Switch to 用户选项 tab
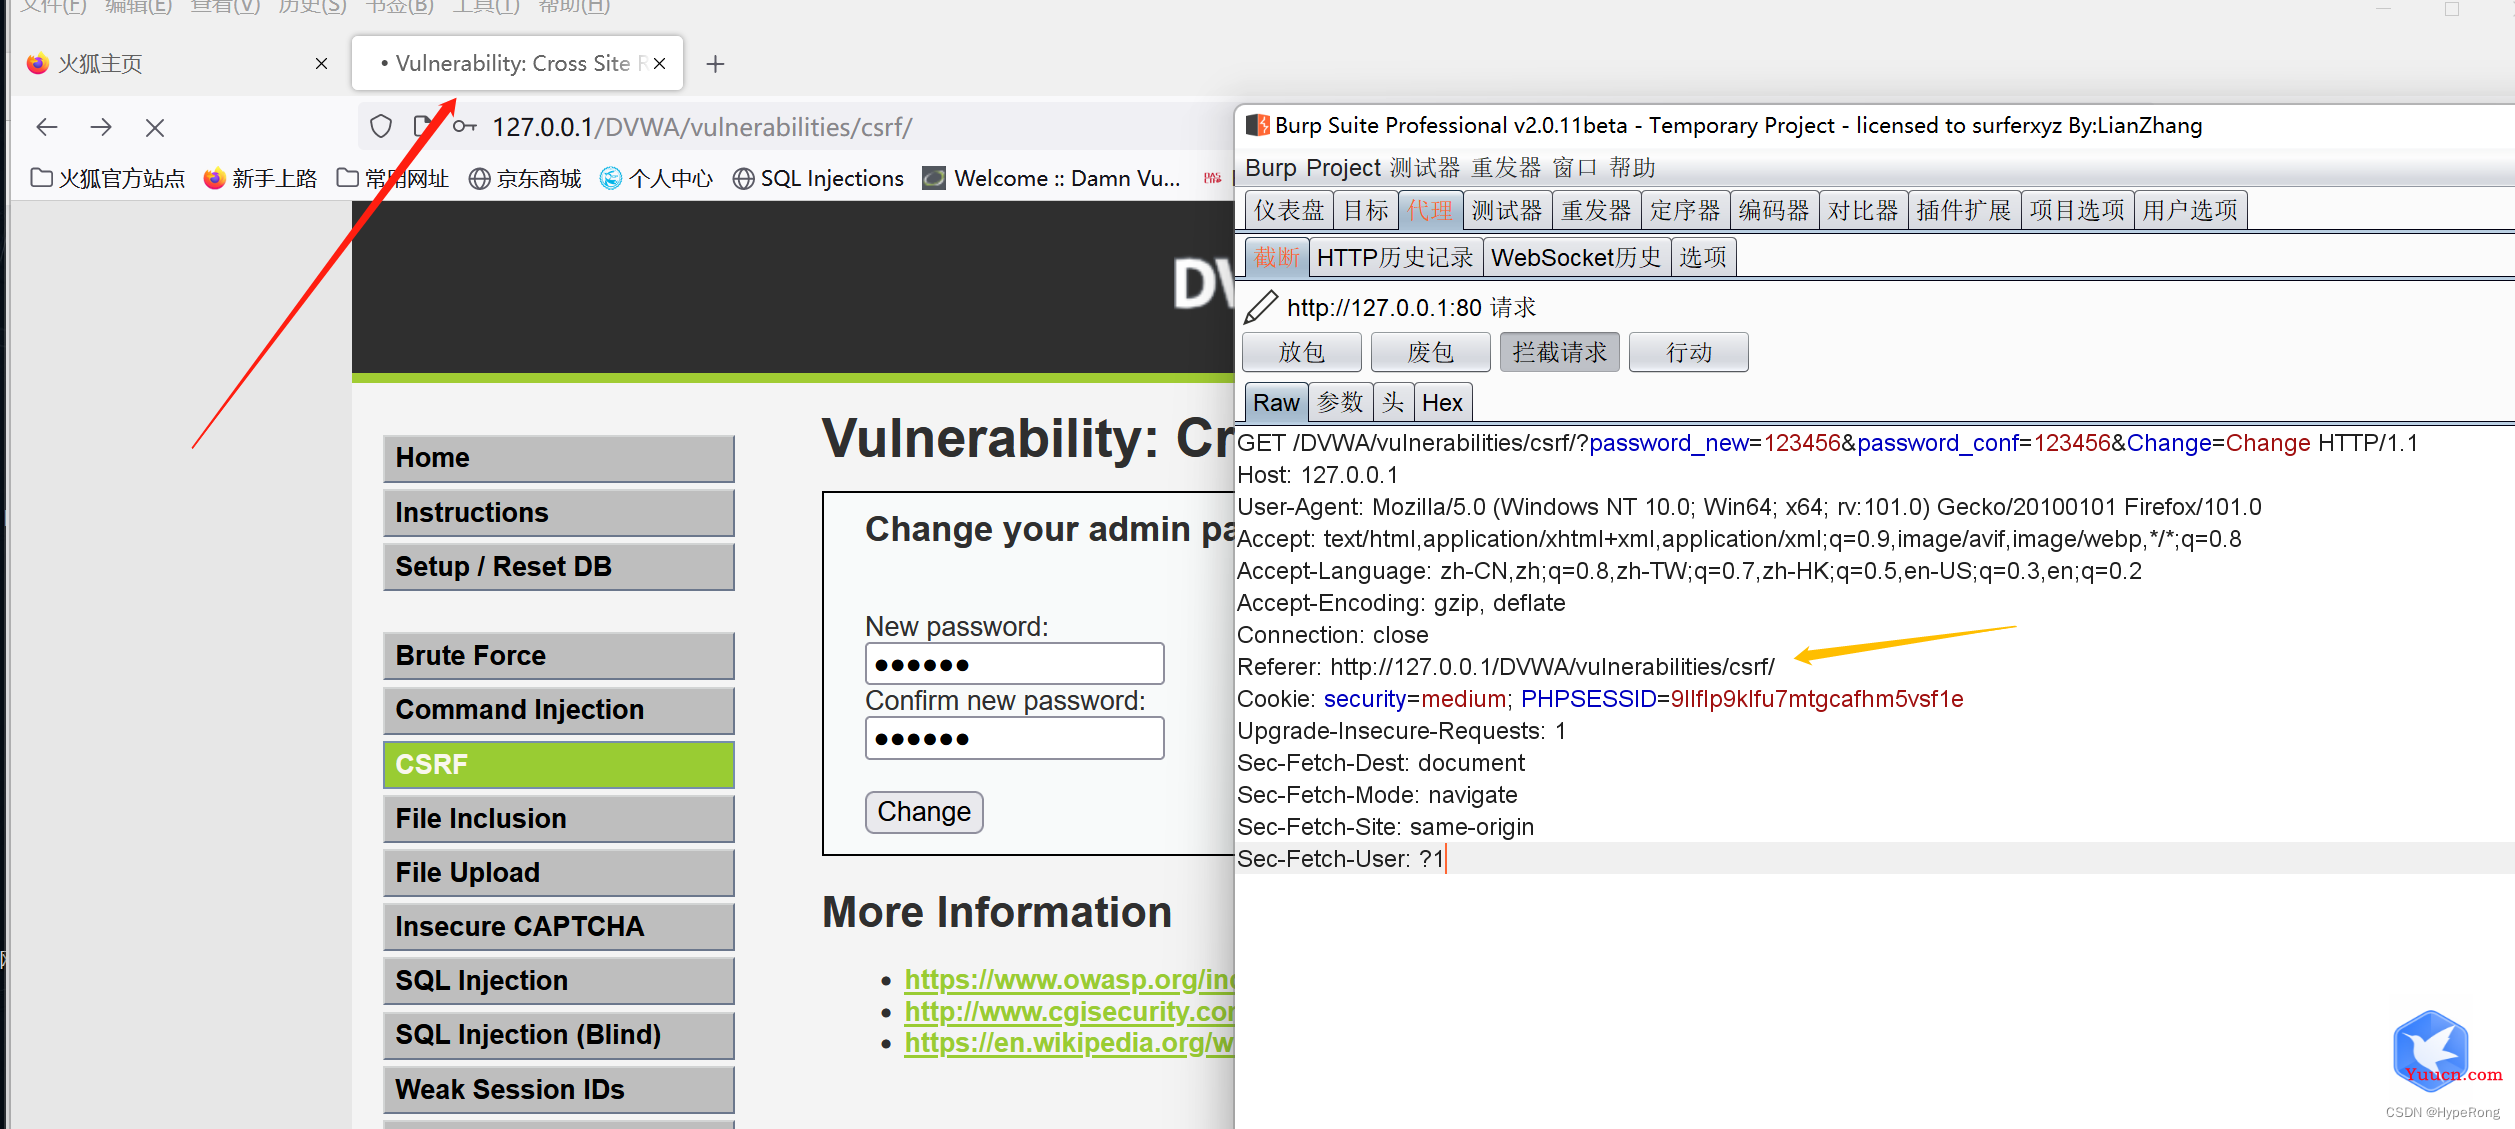This screenshot has height=1129, width=2515. pyautogui.click(x=2190, y=210)
